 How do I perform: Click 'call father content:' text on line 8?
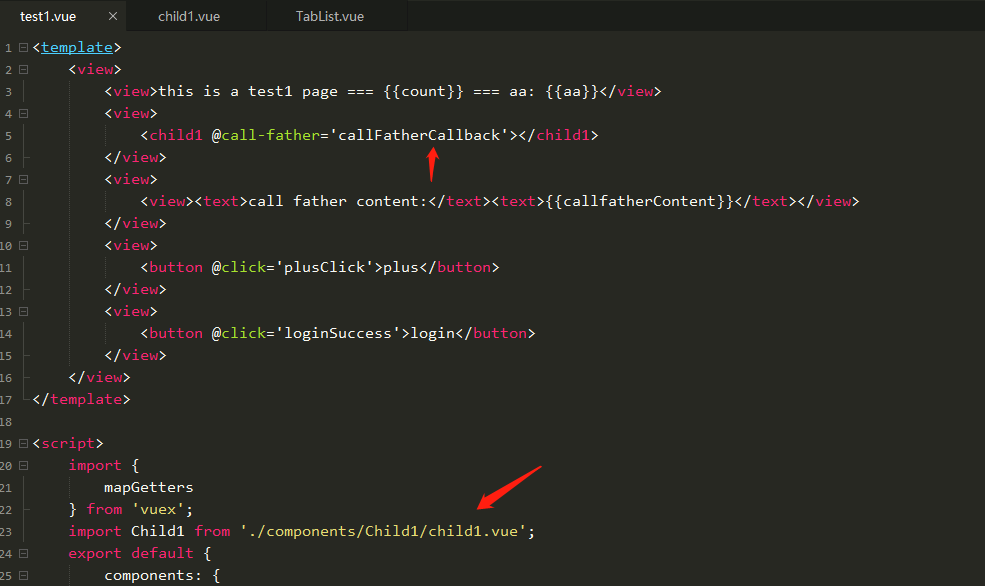338,201
